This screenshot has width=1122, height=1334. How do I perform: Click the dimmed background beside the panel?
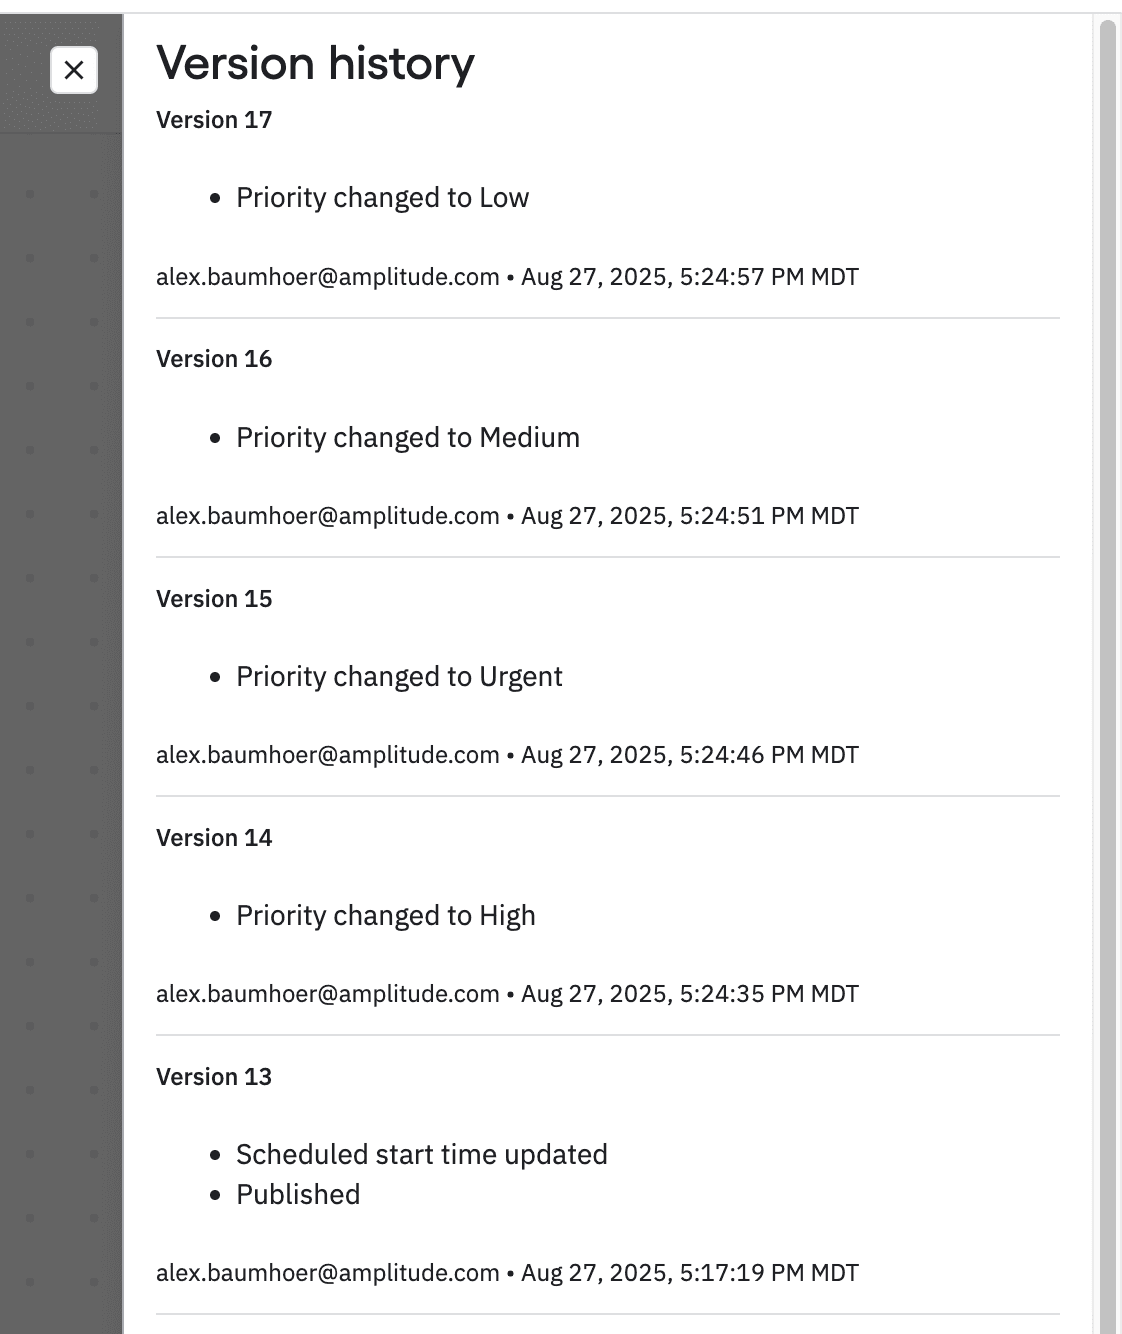tap(60, 700)
